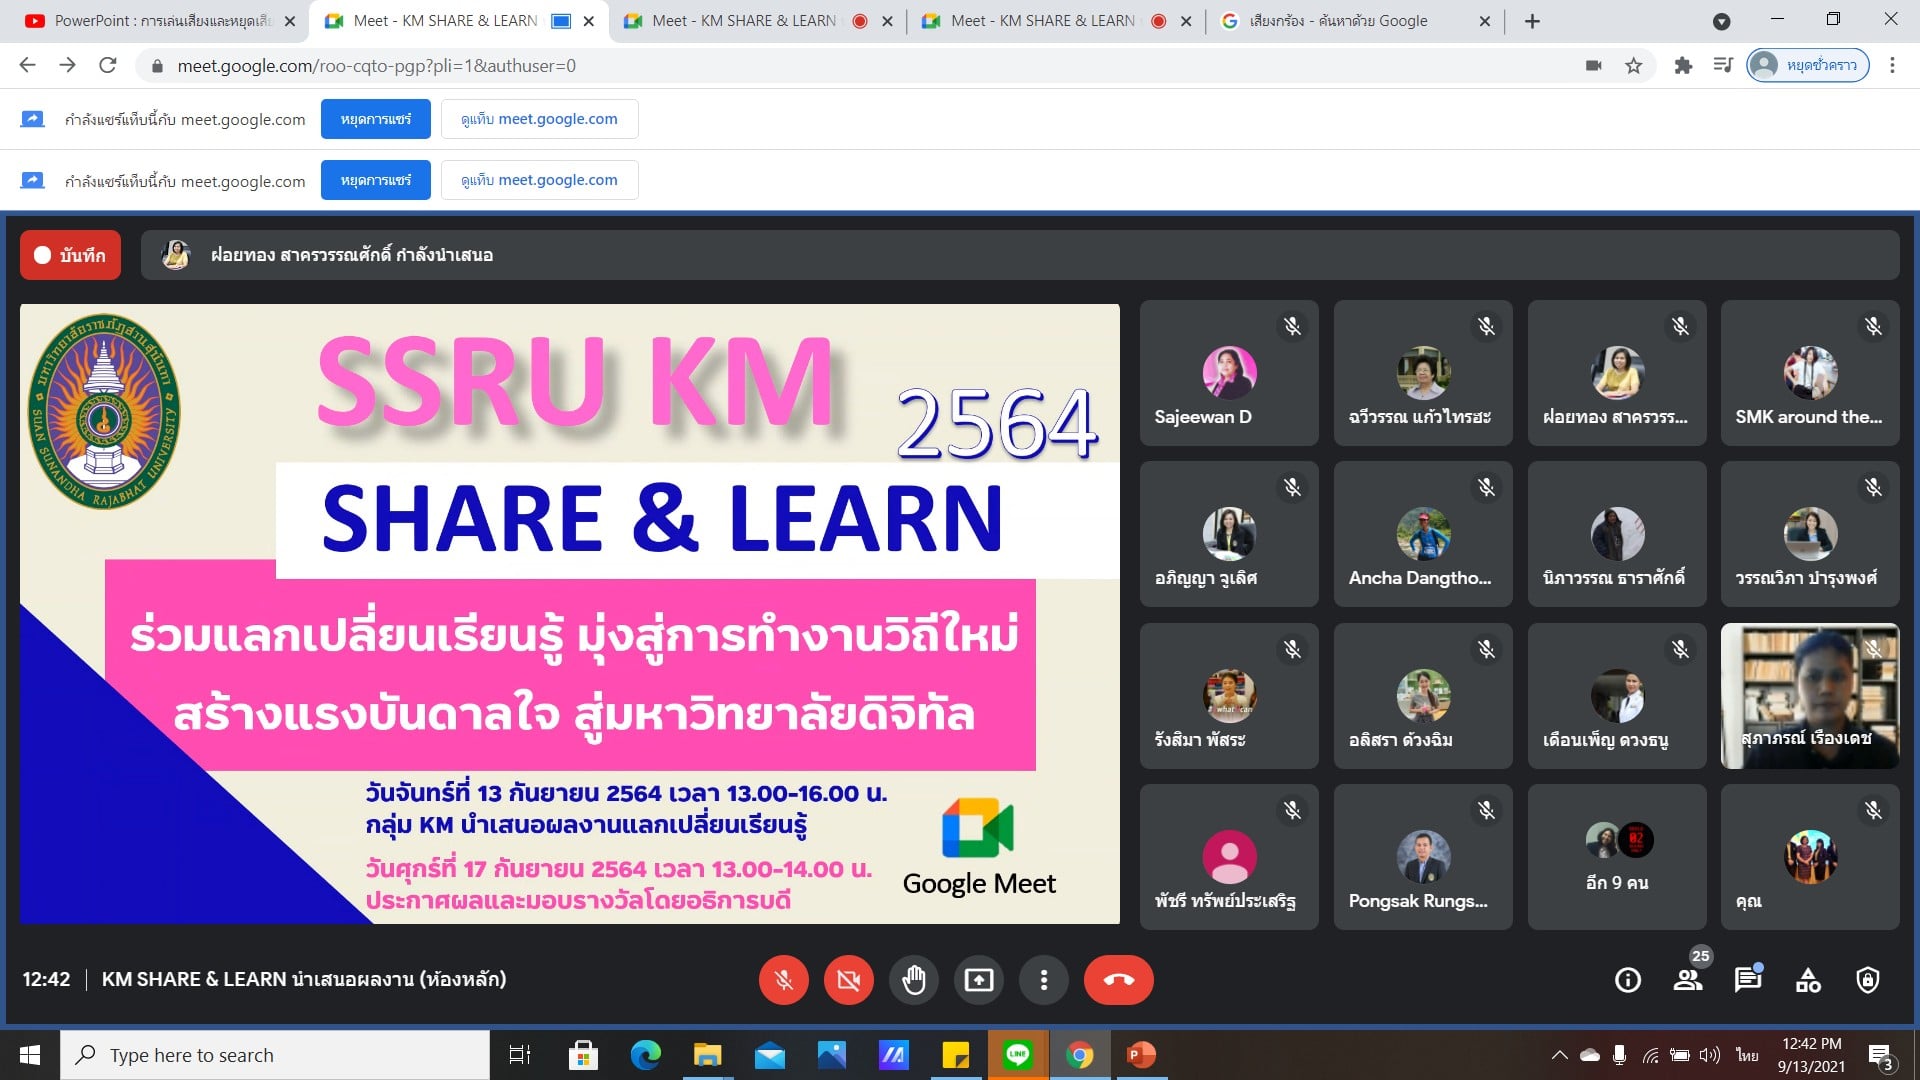
Task: Open meeting details info icon
Action: [x=1627, y=980]
